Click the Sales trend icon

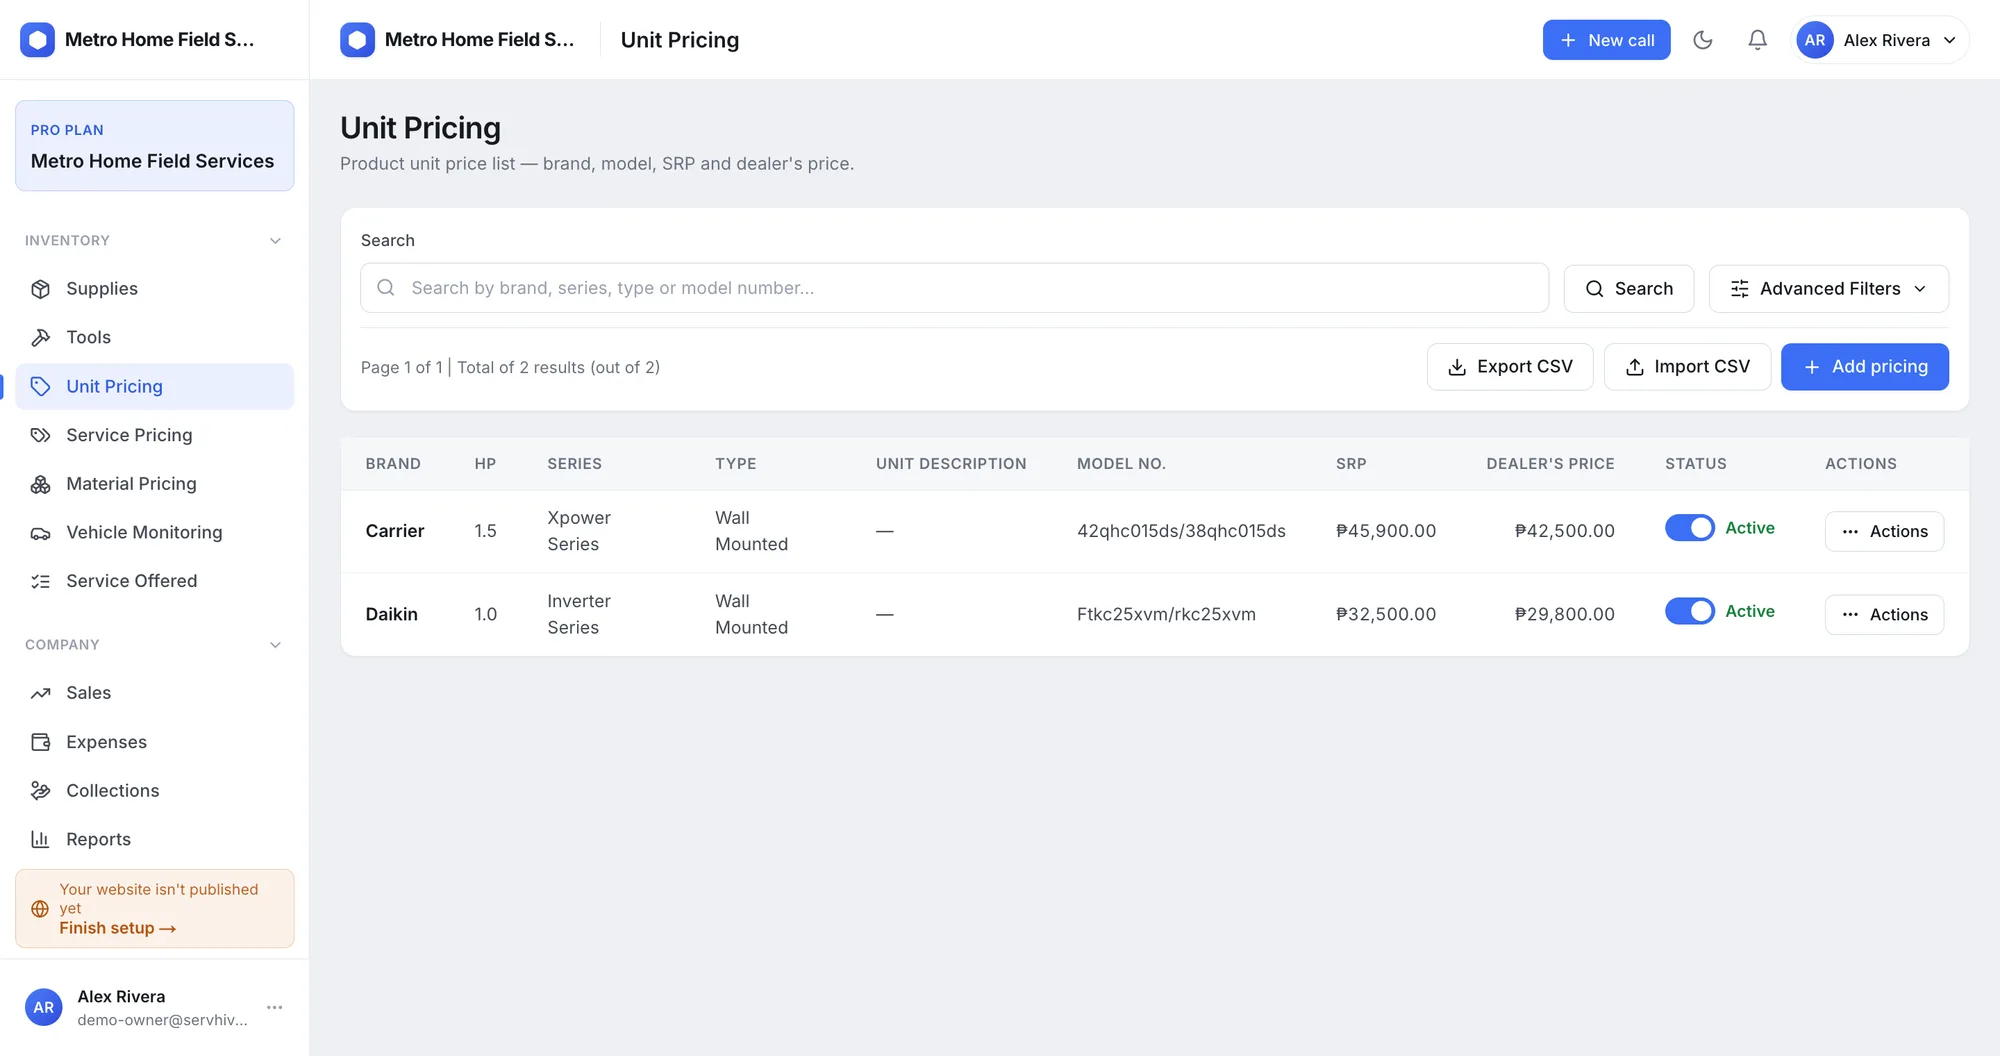click(40, 693)
